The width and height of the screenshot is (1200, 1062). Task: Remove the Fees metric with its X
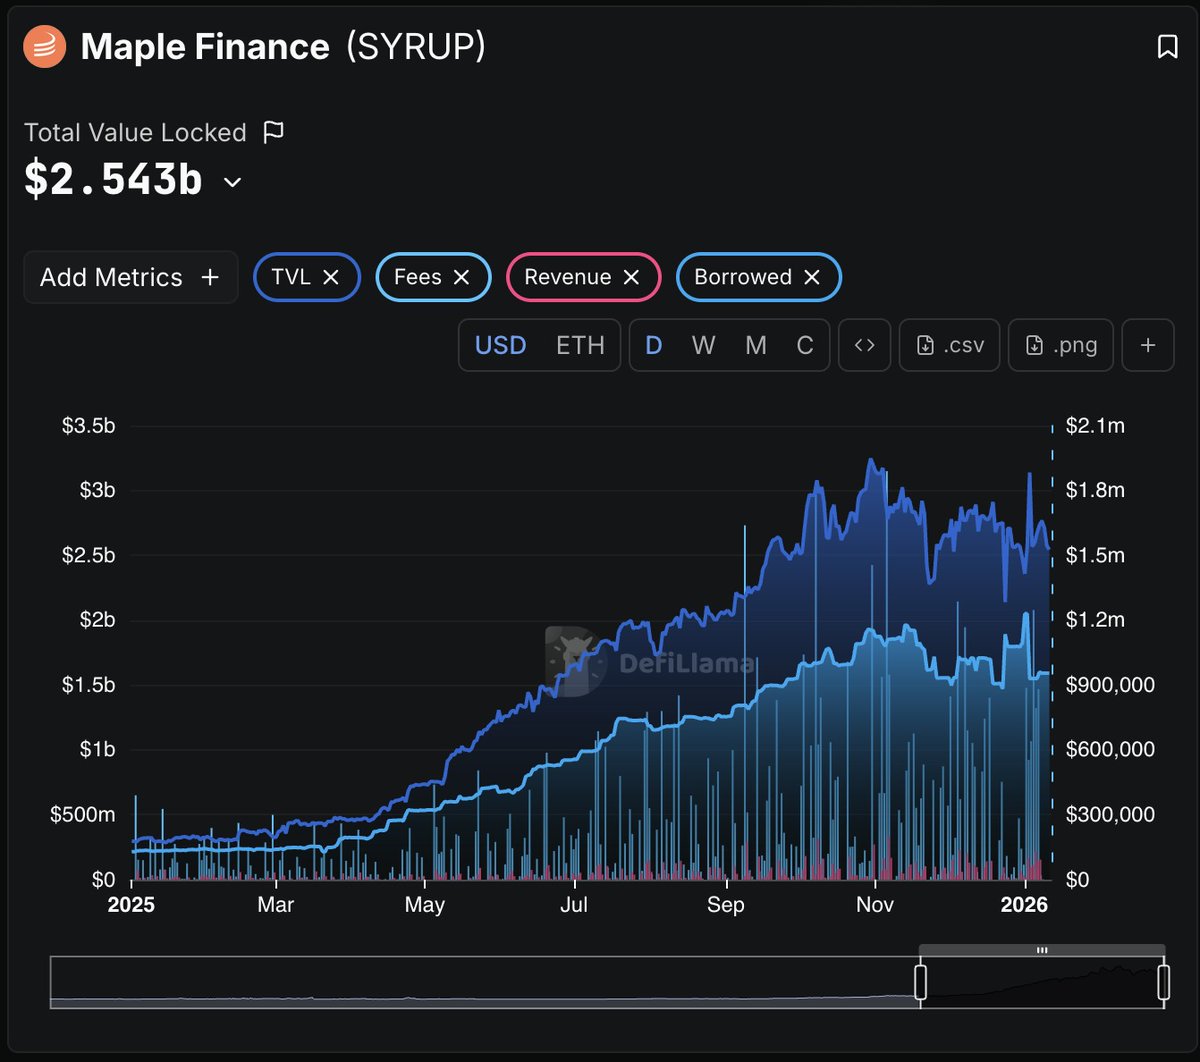coord(461,277)
